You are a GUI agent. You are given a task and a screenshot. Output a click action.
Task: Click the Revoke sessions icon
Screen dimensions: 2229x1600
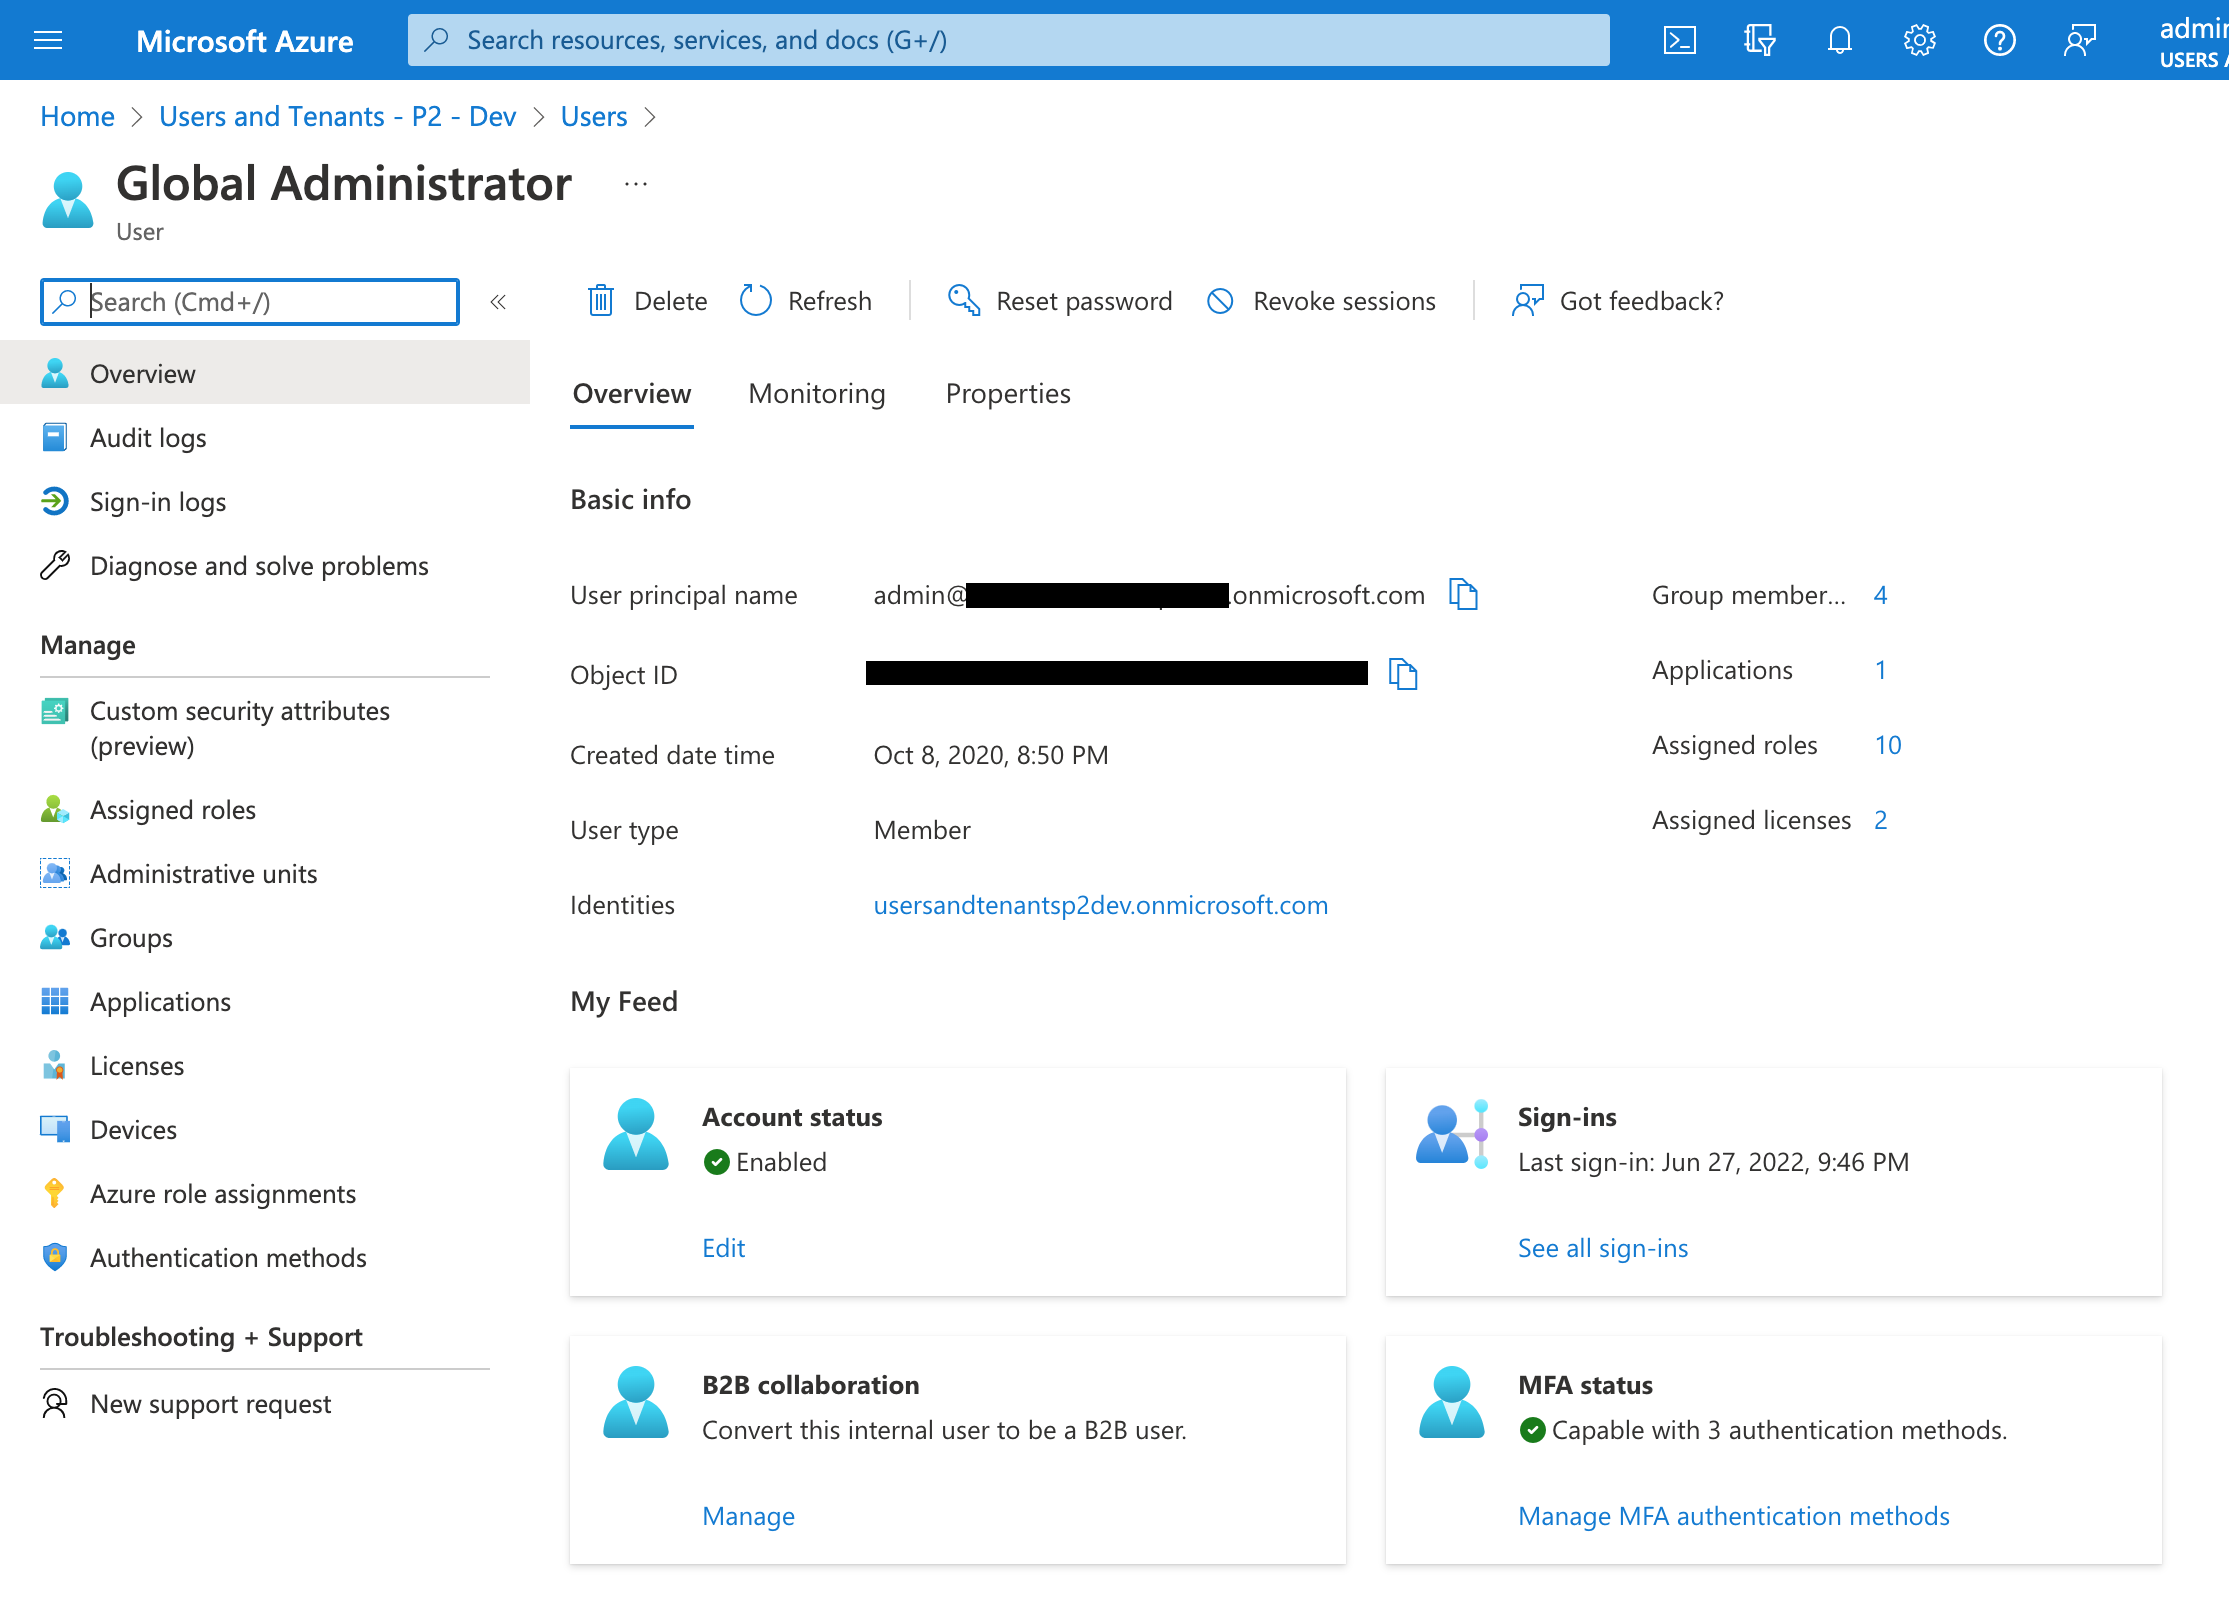click(1220, 300)
